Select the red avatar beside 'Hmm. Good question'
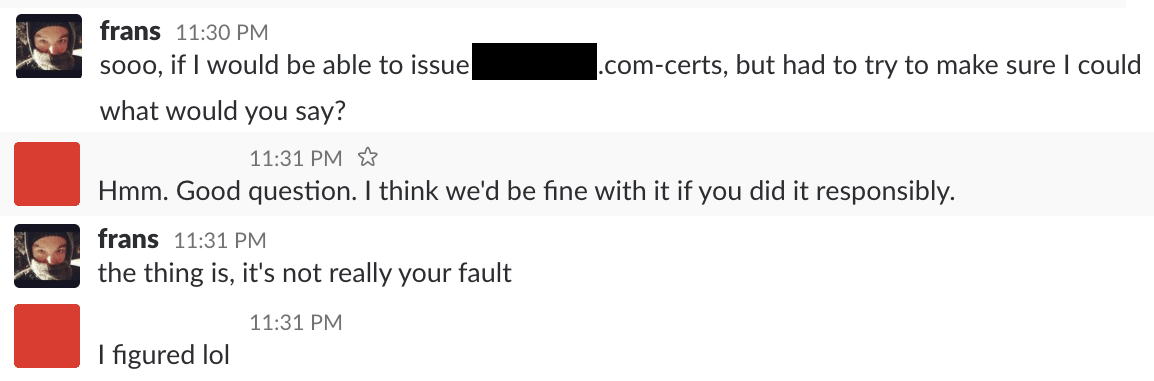This screenshot has width=1154, height=381. [x=47, y=174]
